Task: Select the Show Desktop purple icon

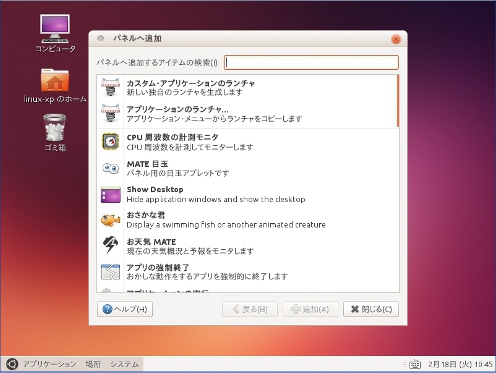Action: 110,195
